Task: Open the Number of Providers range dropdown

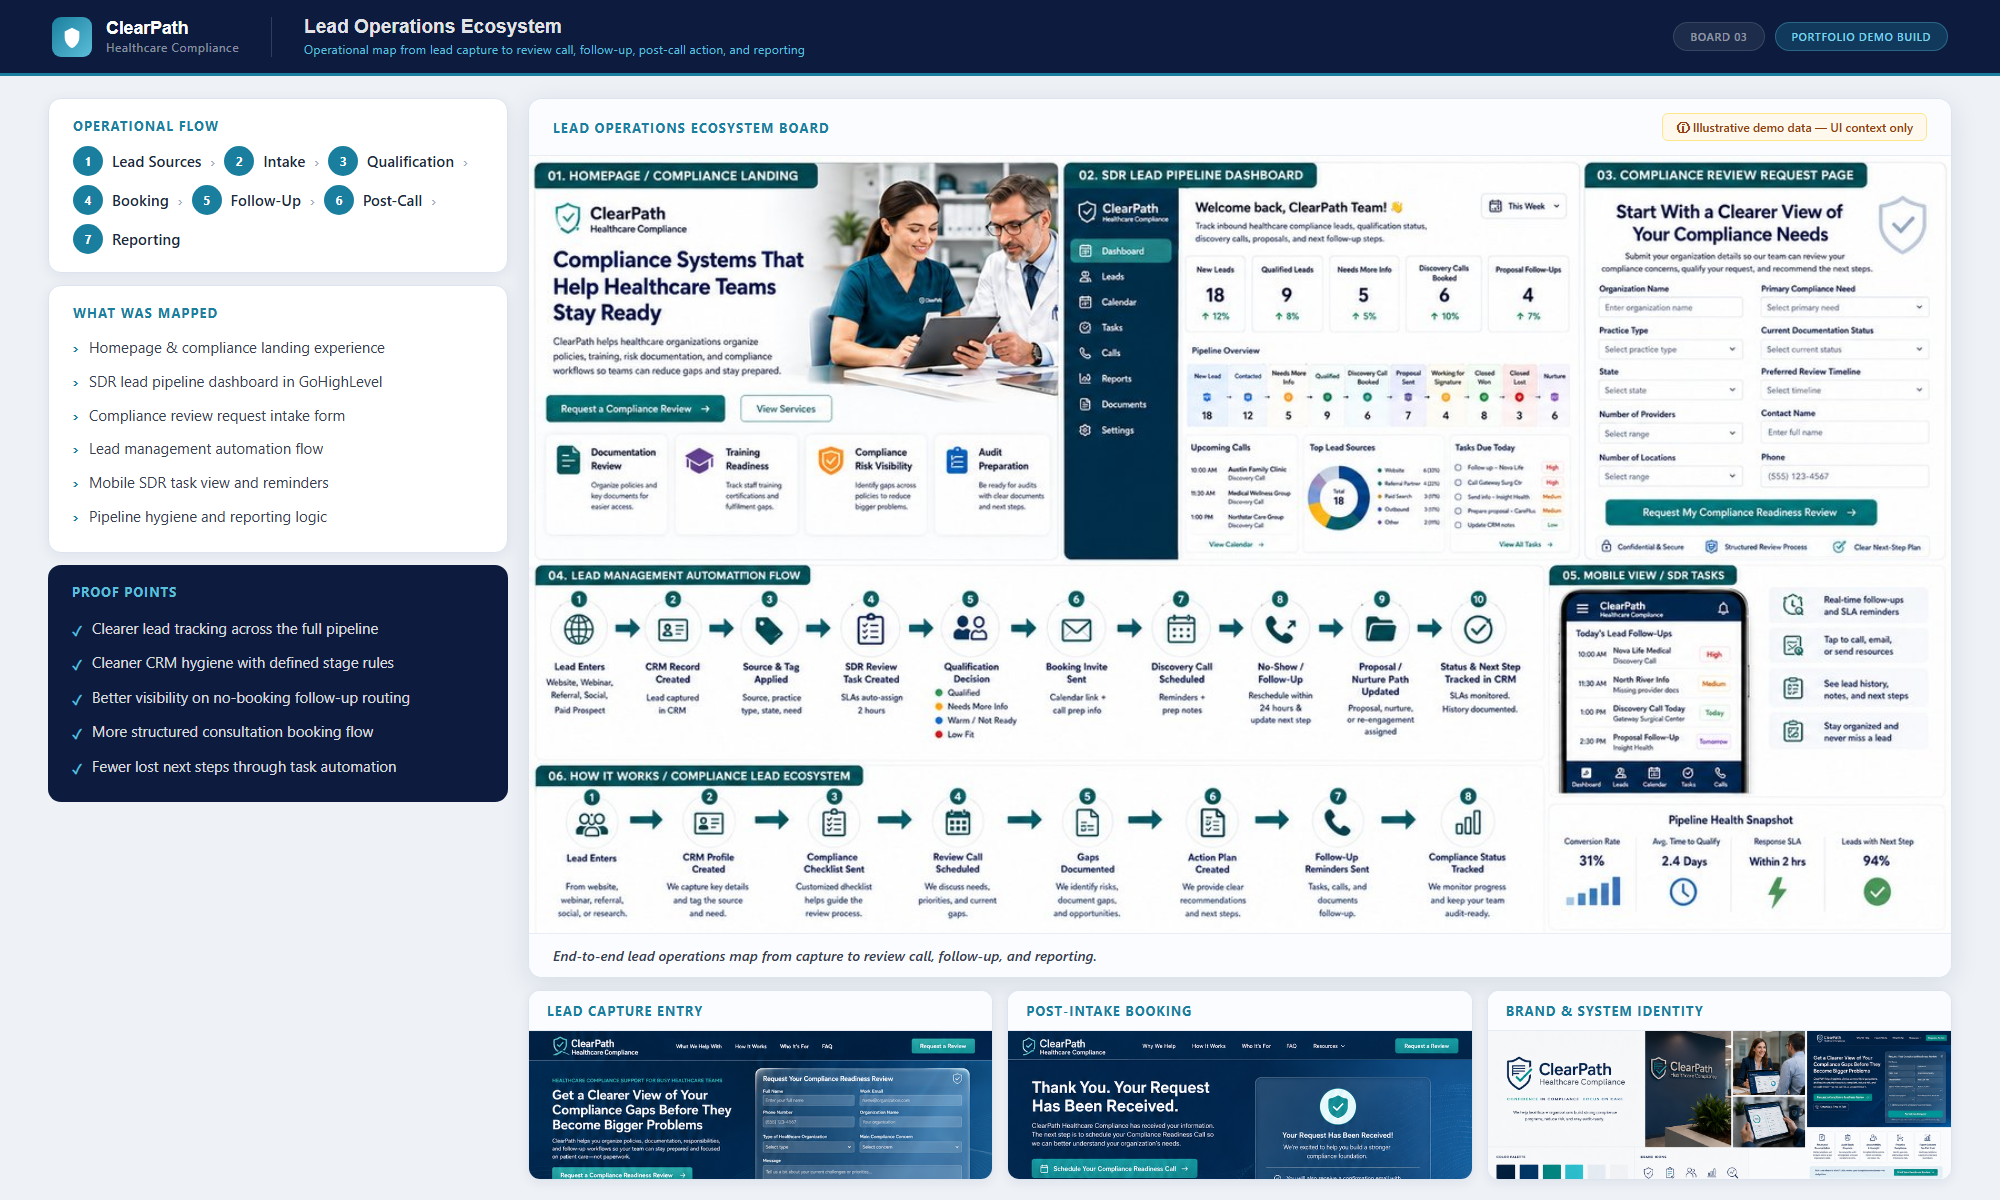Action: pyautogui.click(x=1670, y=433)
